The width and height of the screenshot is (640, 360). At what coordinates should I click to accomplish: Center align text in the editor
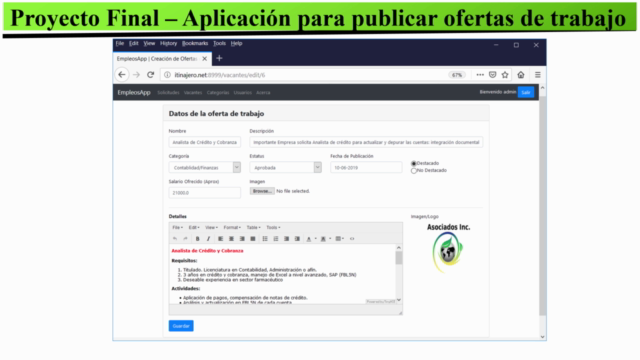click(231, 239)
